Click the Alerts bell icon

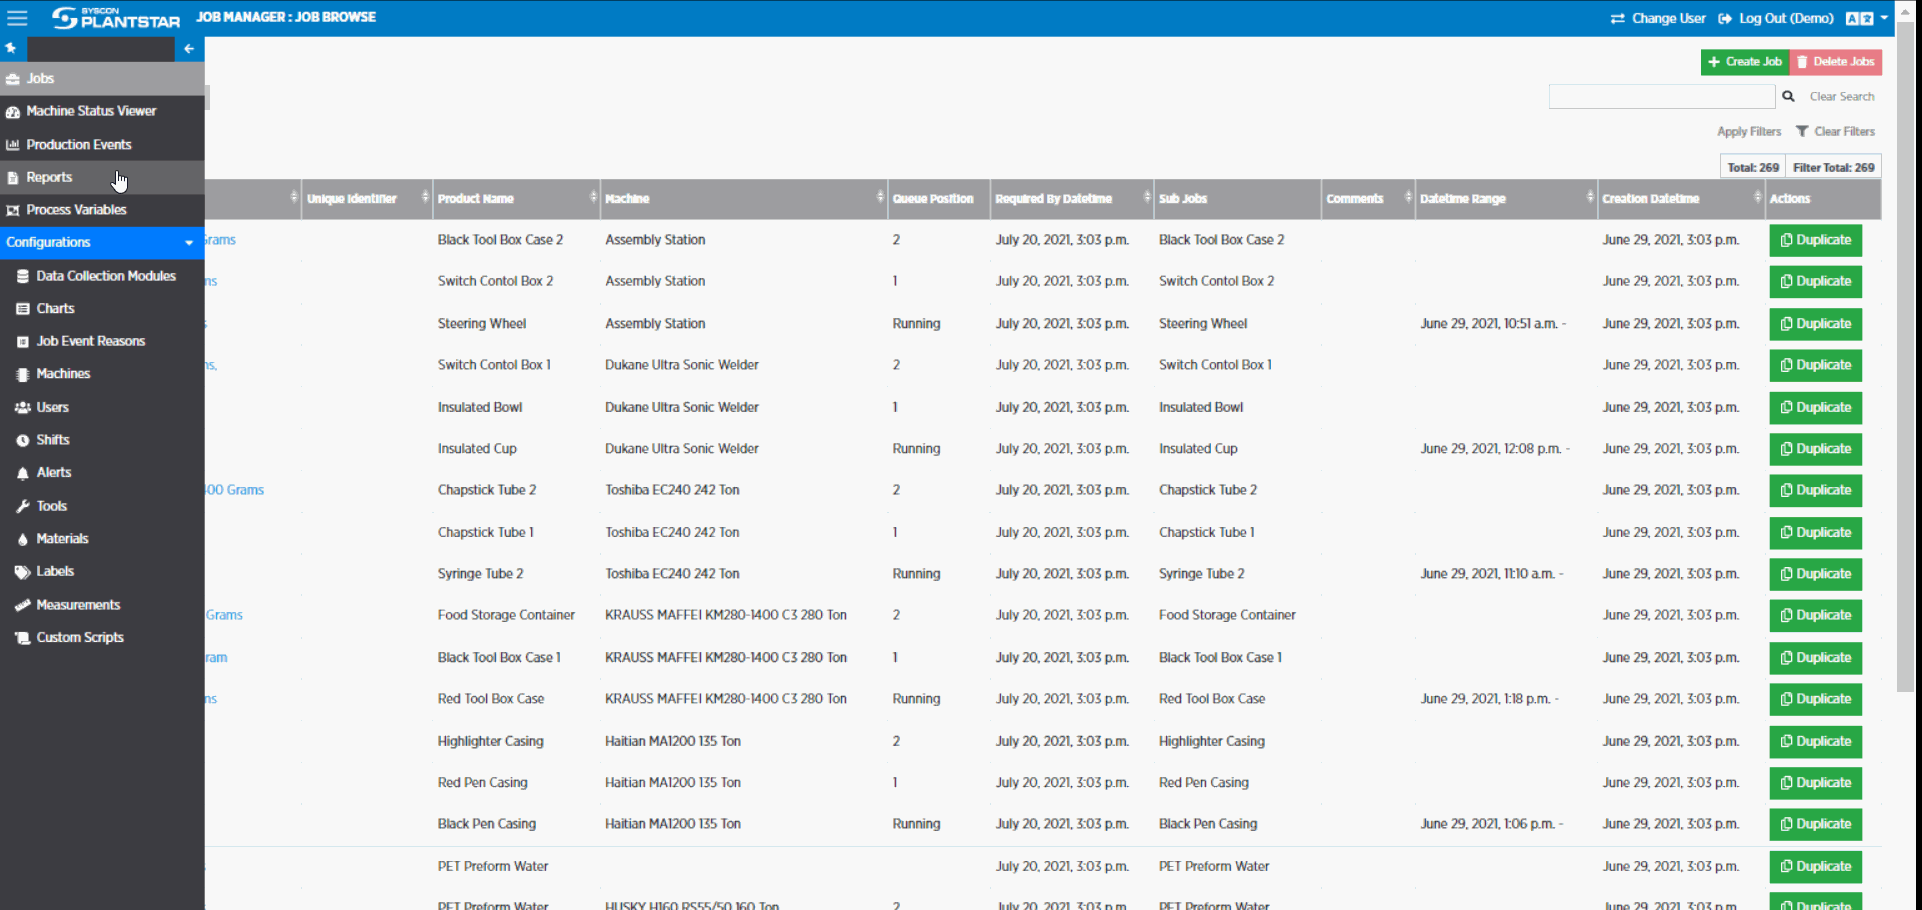tap(23, 474)
